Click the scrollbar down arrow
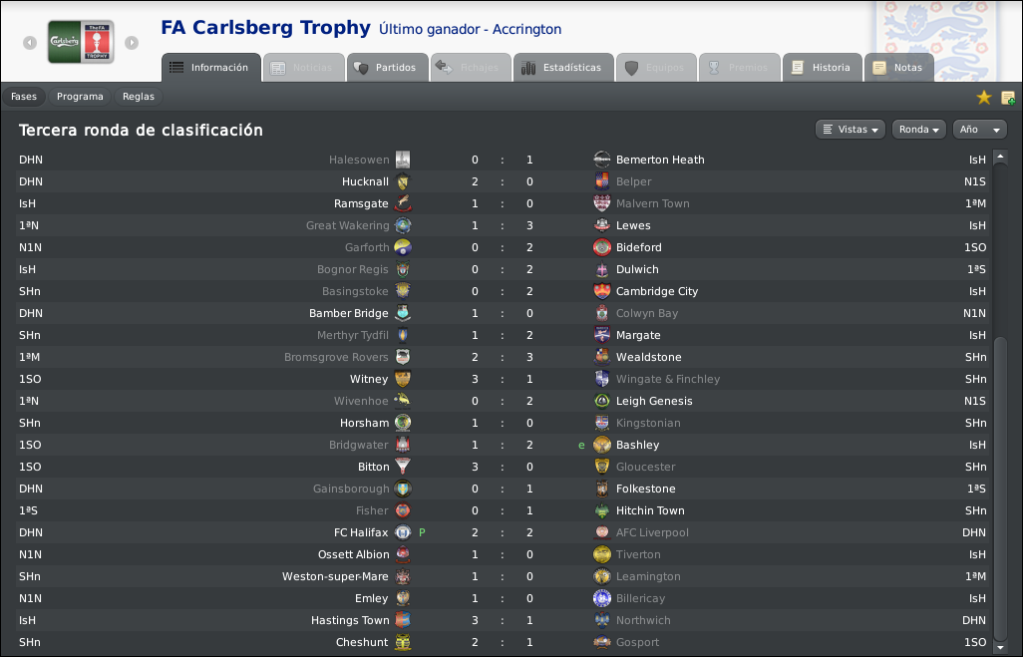The image size is (1023, 657). point(1000,647)
